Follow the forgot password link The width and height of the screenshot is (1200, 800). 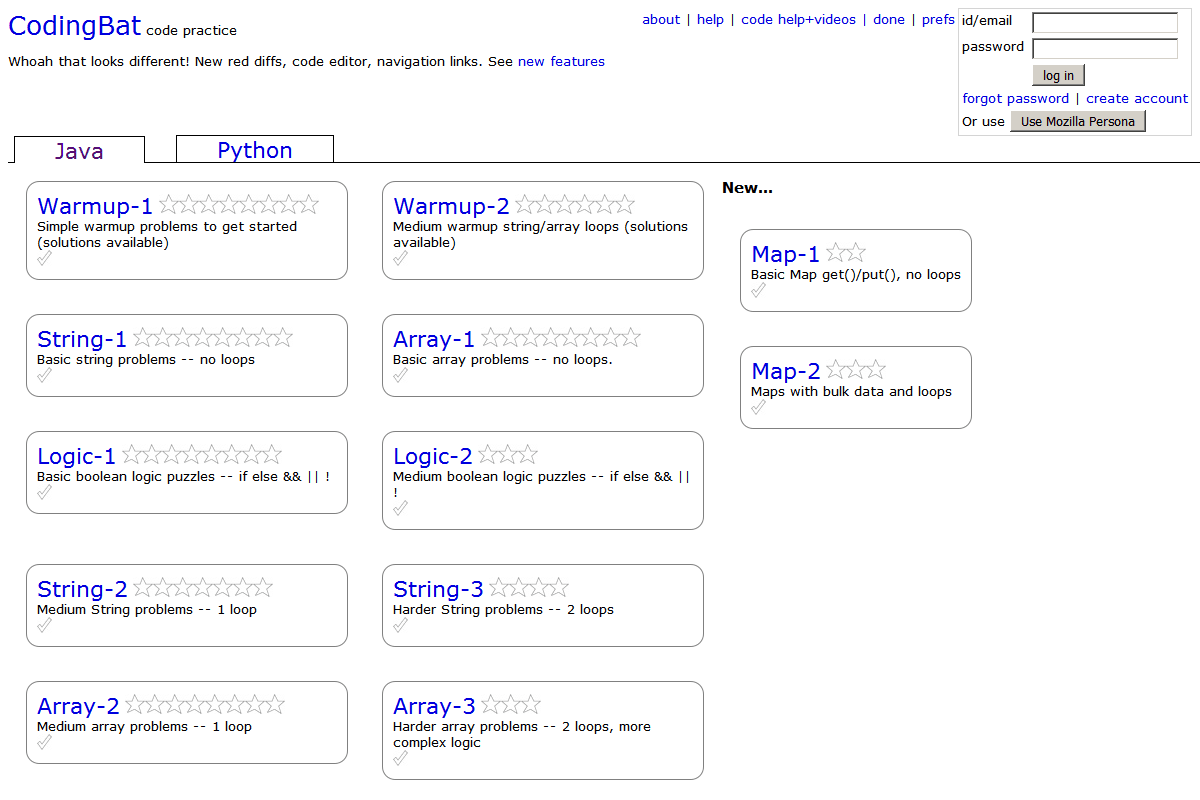[1015, 98]
